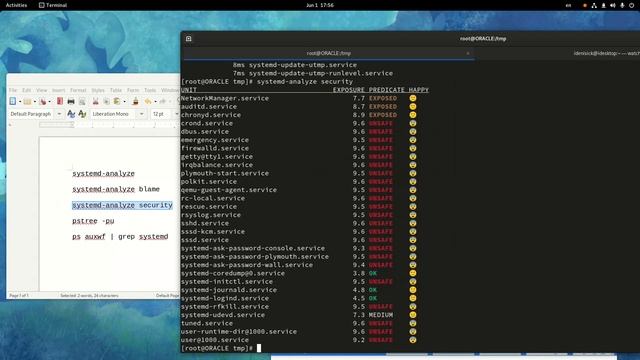Open the Jun 1 17:56 clock menu
The width and height of the screenshot is (640, 360).
click(x=320, y=5)
